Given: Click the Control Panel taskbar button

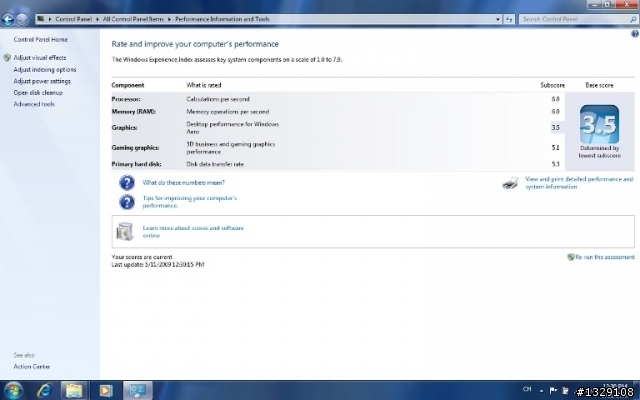Looking at the screenshot, I should point(137,391).
